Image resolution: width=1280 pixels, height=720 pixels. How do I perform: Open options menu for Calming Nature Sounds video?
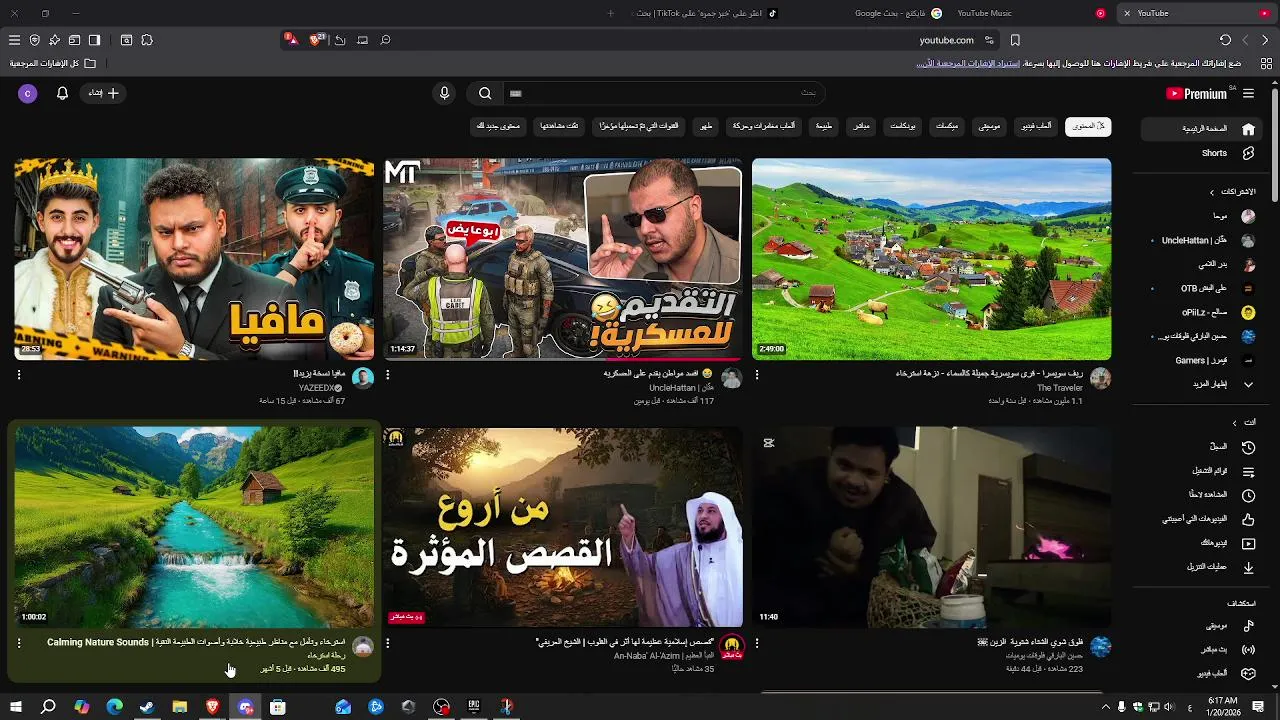click(x=19, y=644)
